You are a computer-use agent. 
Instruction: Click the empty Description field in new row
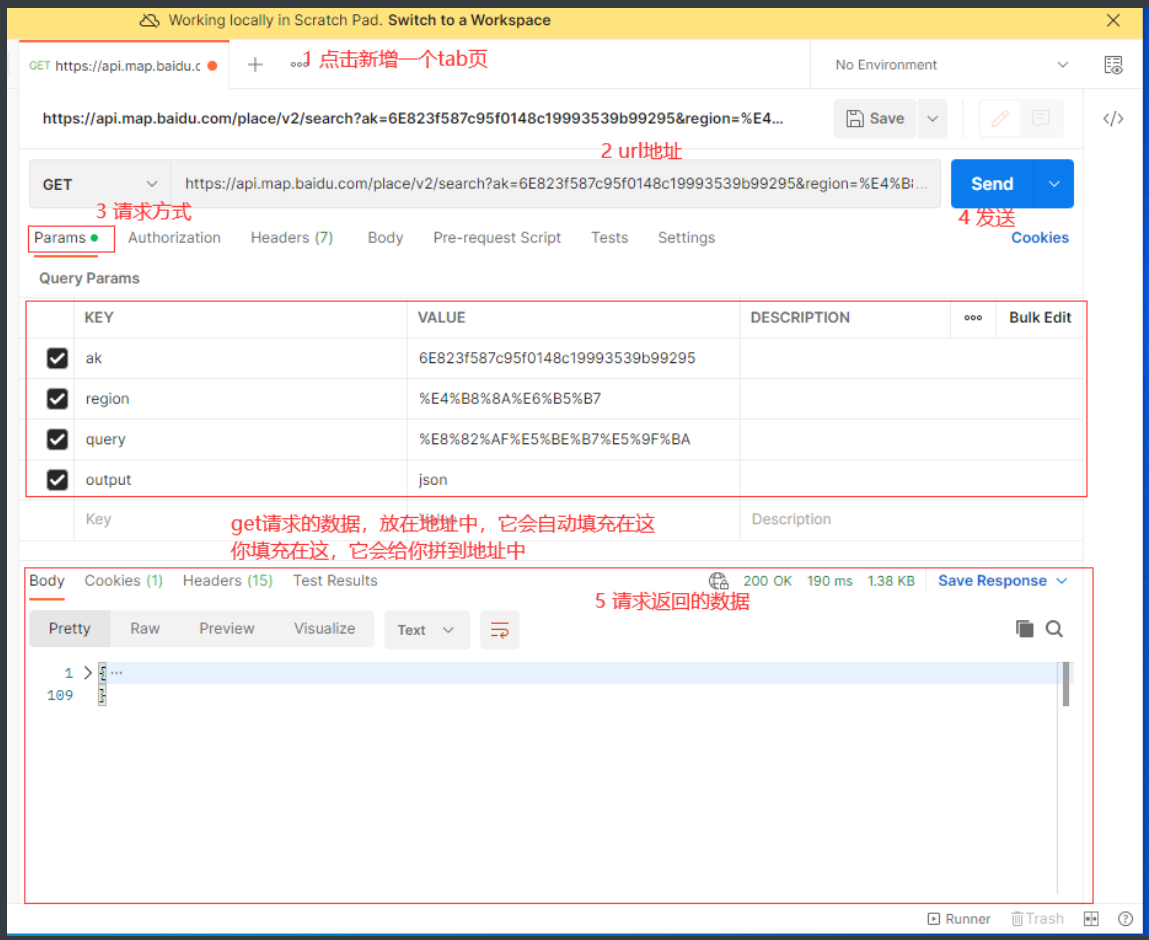(x=911, y=519)
